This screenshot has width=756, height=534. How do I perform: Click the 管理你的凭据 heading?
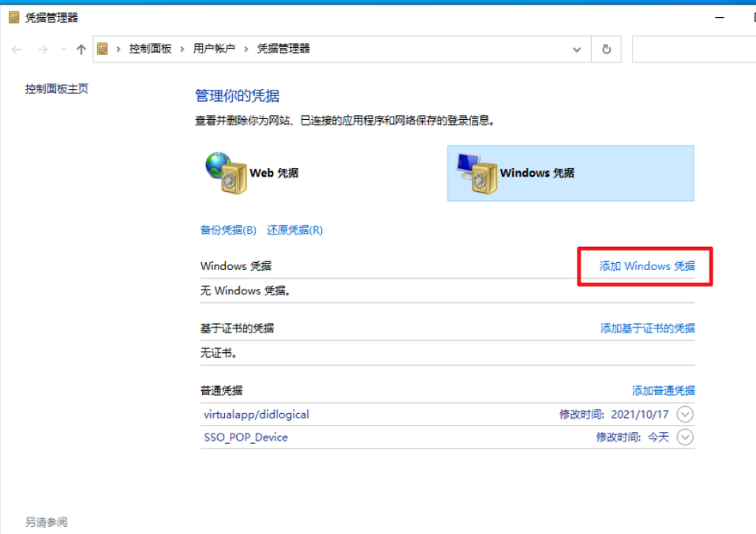click(237, 95)
